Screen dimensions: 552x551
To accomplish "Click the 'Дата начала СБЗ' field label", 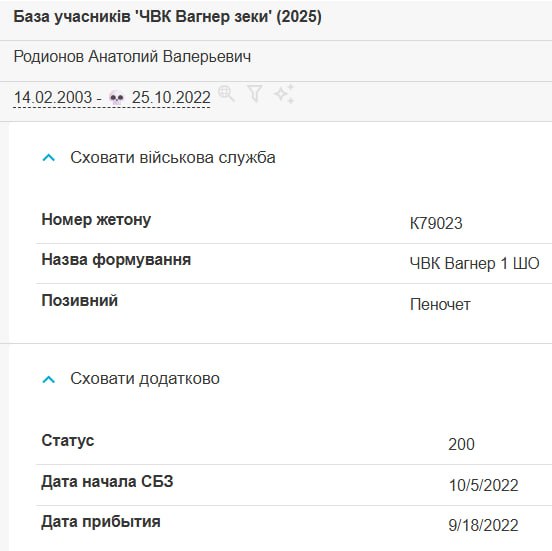I will 107,481.
